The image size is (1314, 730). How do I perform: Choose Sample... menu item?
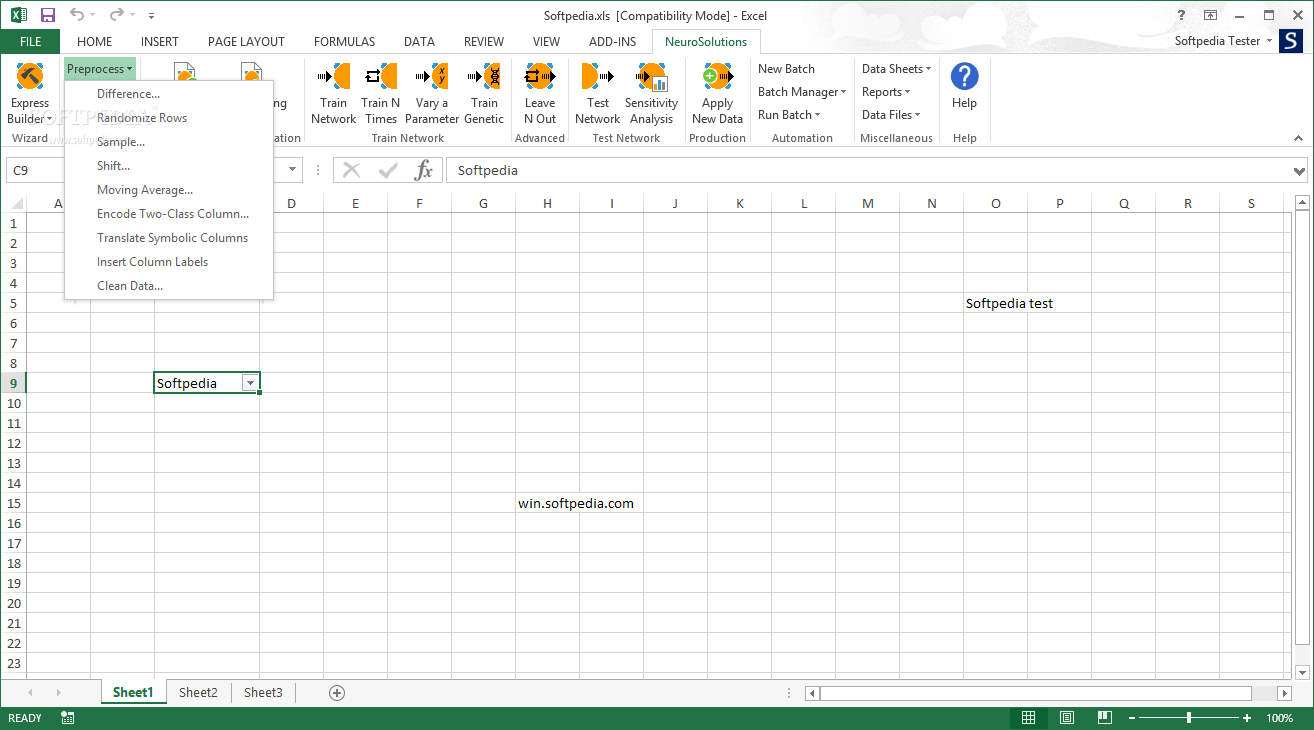(169, 142)
